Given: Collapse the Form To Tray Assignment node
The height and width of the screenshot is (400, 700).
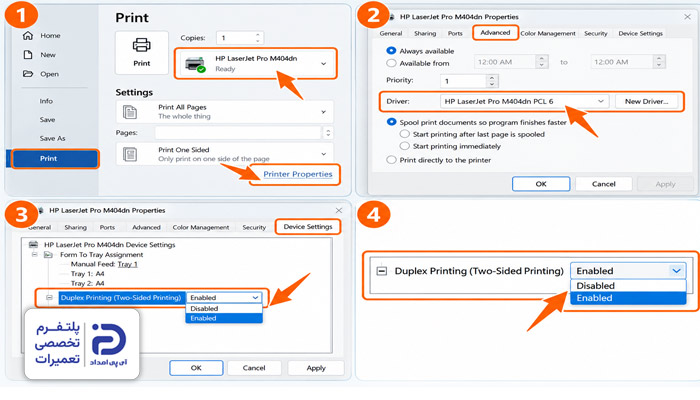Looking at the screenshot, I should [34, 254].
